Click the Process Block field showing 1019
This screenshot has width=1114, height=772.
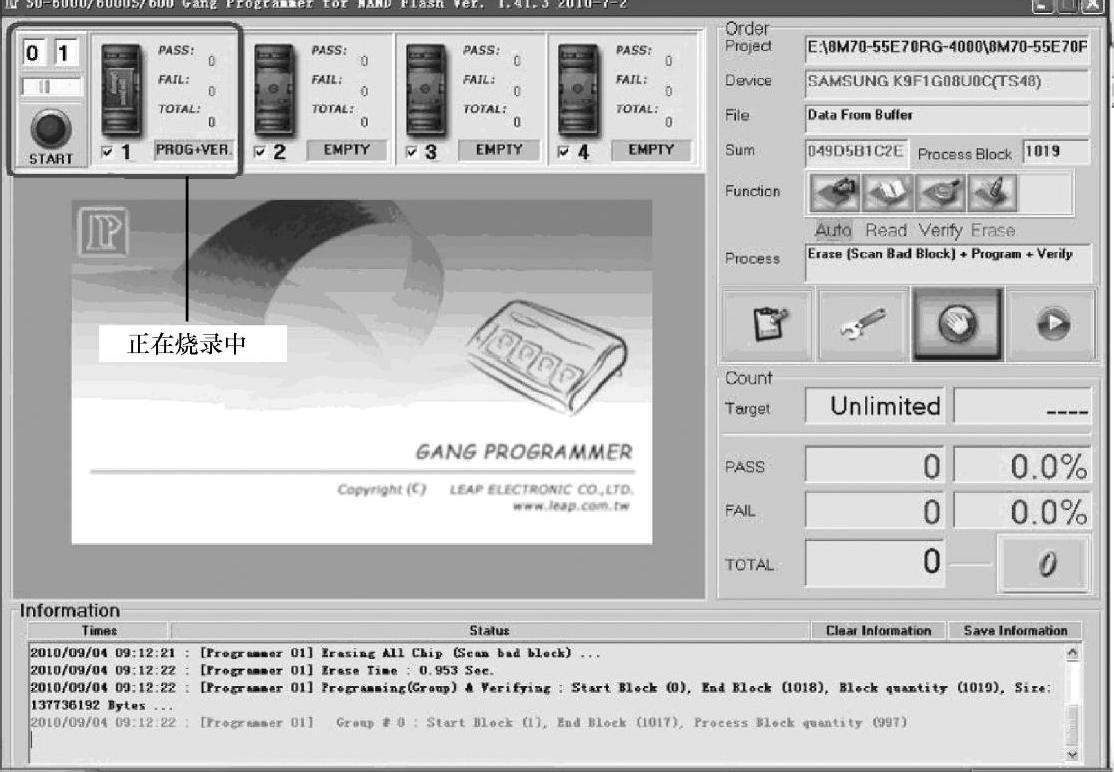coord(1056,152)
